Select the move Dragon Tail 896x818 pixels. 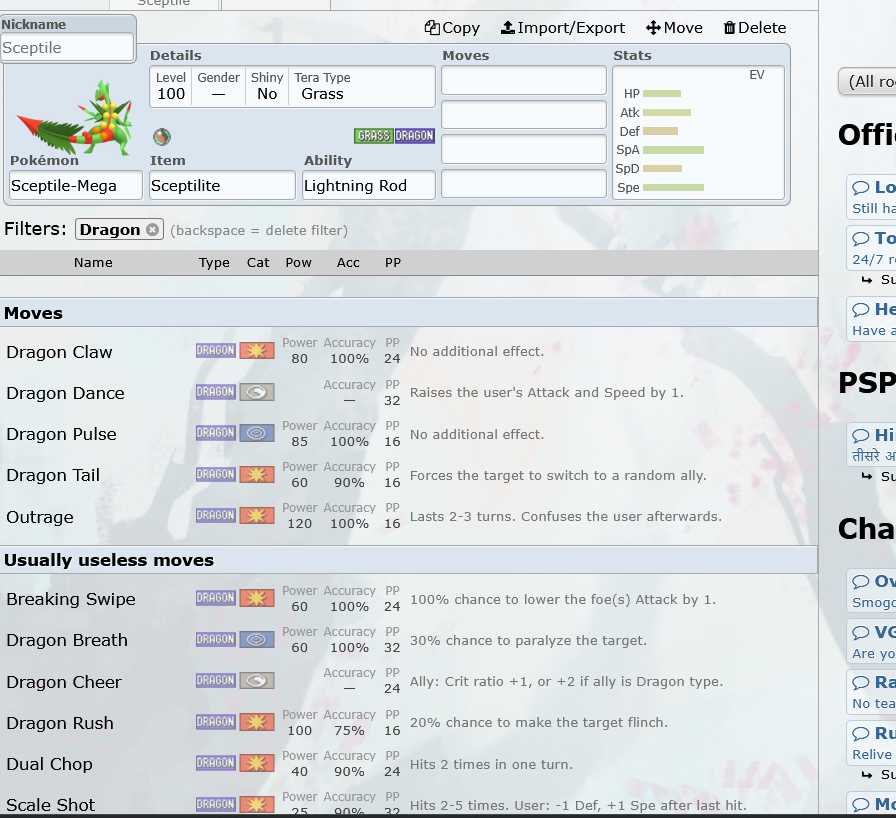click(409, 475)
